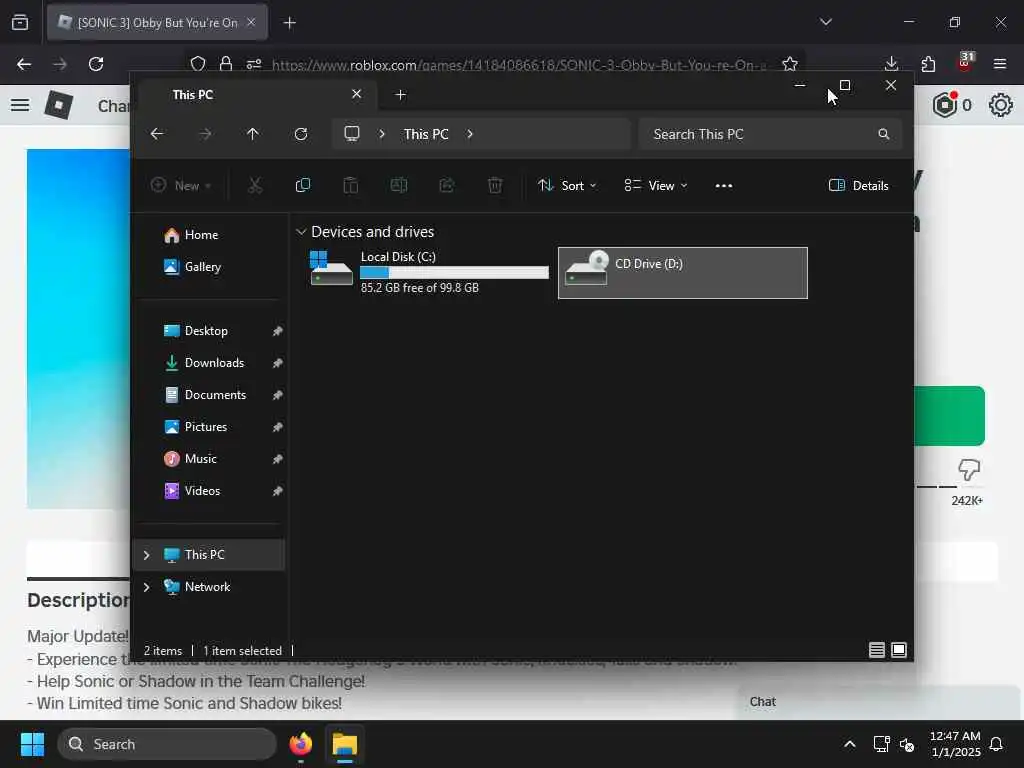Viewport: 1024px width, 768px height.
Task: Open the See more ellipsis menu
Action: click(x=724, y=185)
